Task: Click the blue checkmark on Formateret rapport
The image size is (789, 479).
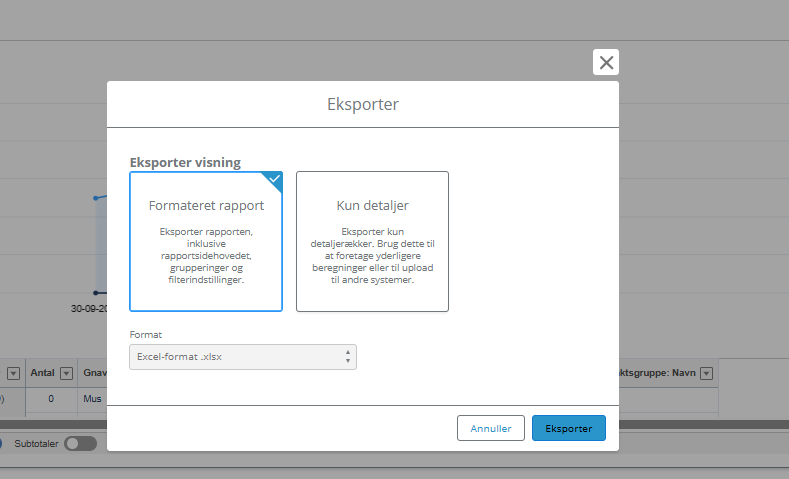Action: (274, 179)
